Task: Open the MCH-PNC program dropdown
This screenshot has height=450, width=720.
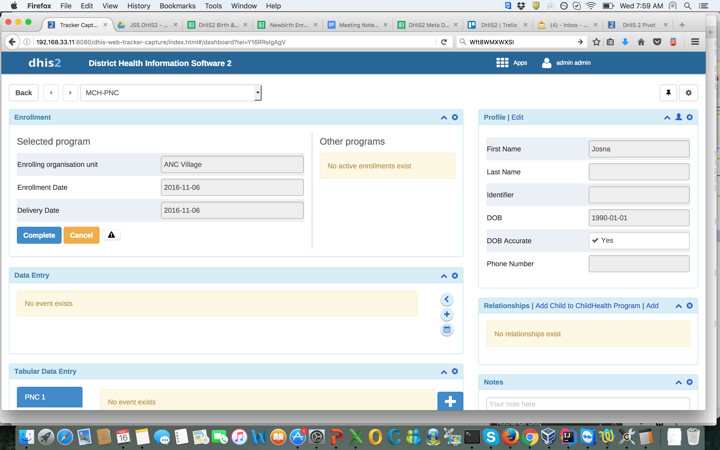Action: pyautogui.click(x=171, y=93)
